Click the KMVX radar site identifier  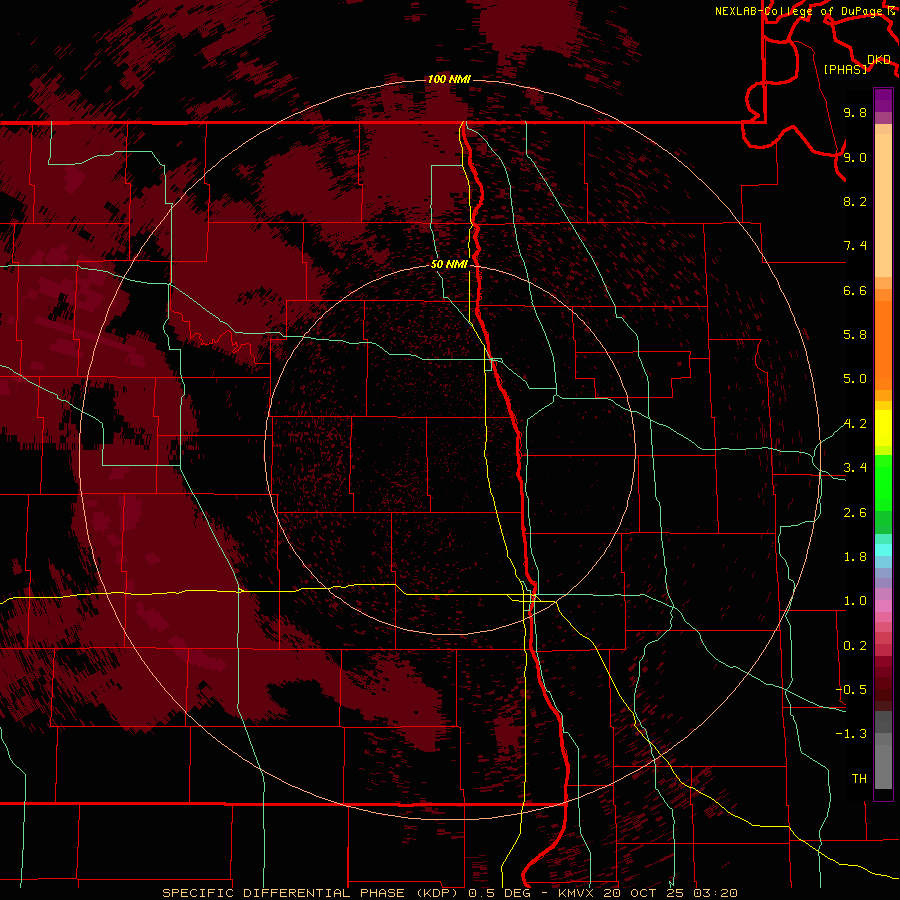577,893
